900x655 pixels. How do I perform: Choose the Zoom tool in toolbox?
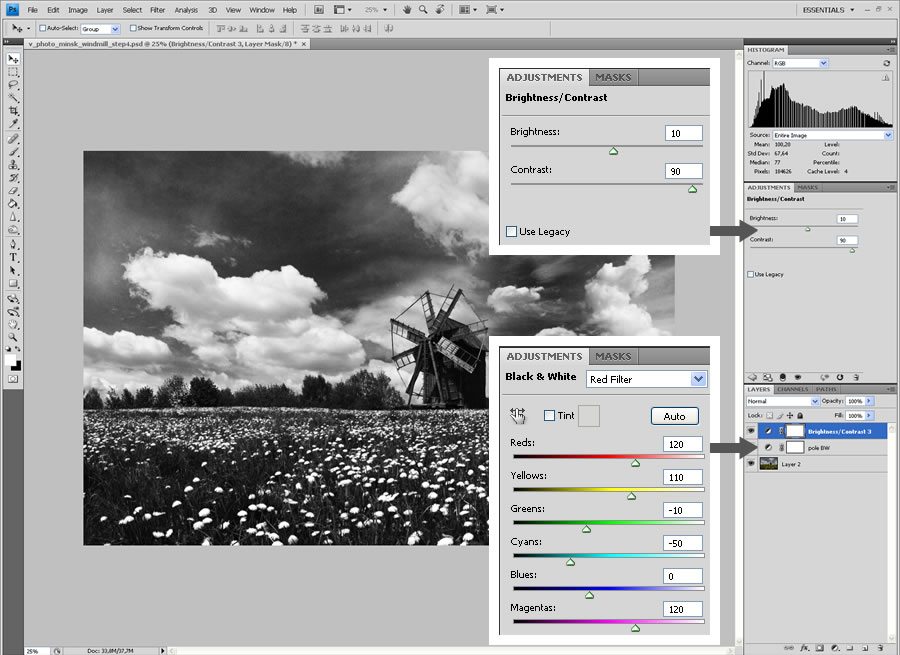14,336
